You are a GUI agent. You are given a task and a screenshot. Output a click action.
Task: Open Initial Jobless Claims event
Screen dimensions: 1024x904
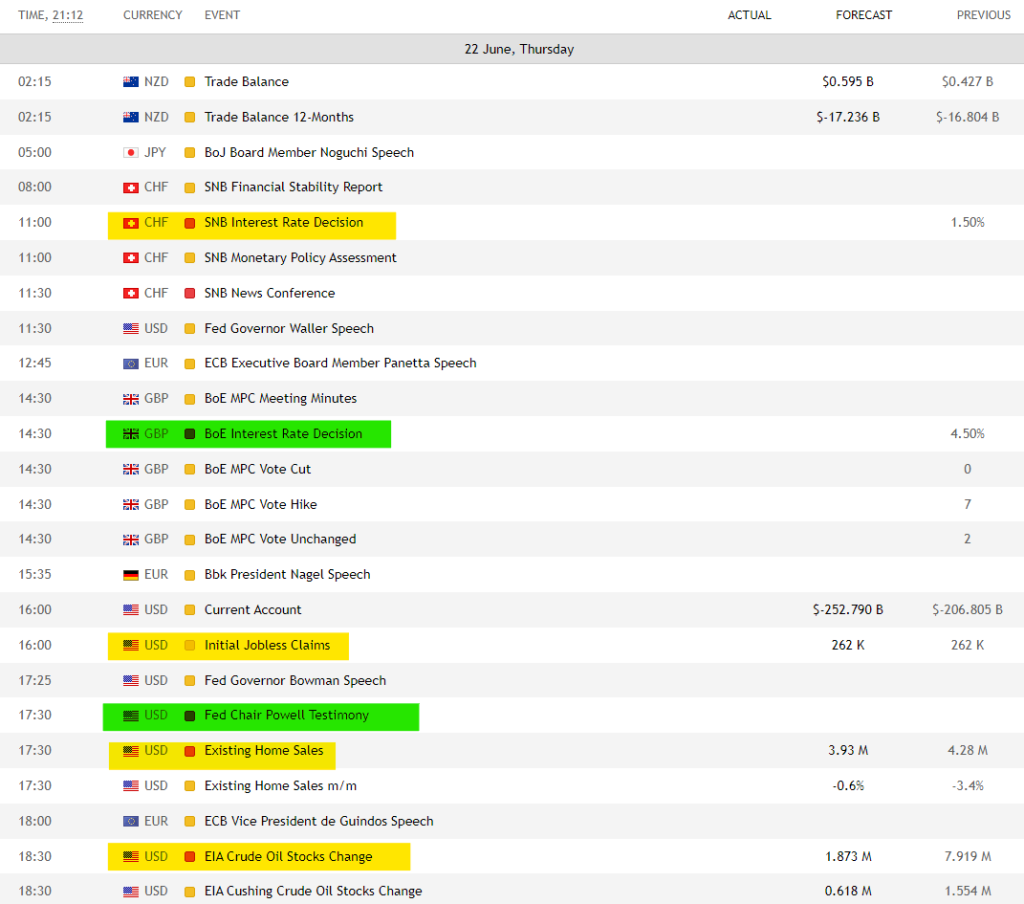pyautogui.click(x=267, y=645)
